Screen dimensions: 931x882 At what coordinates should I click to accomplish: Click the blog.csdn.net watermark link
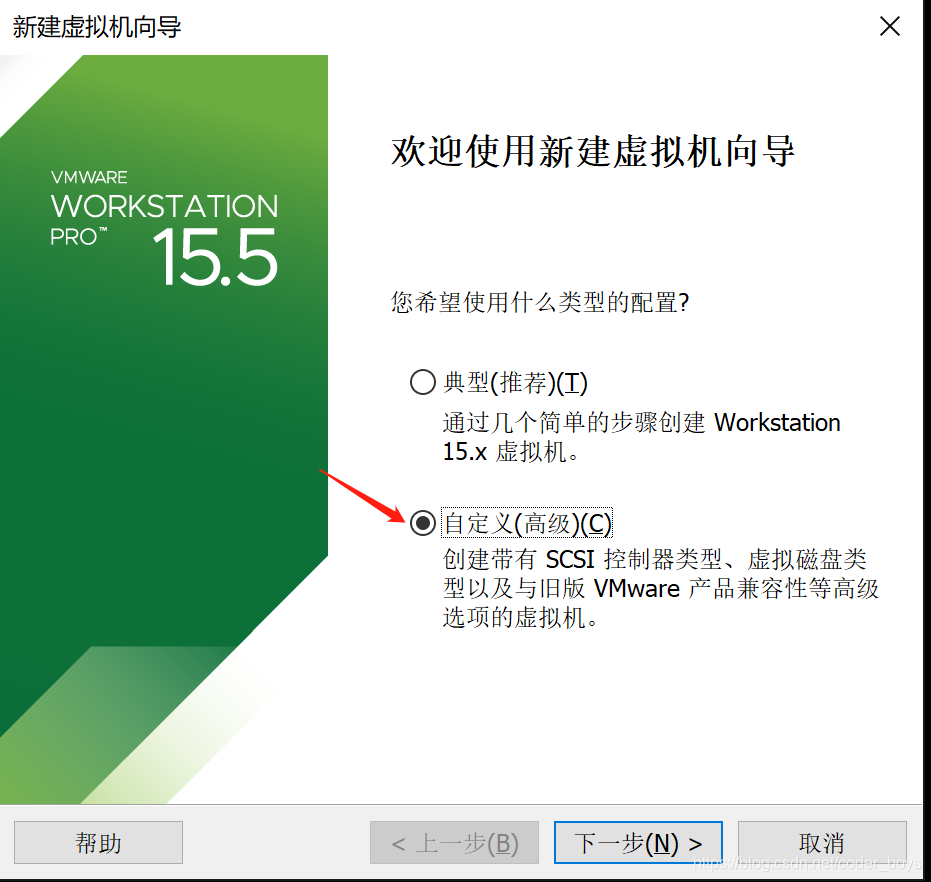click(808, 863)
